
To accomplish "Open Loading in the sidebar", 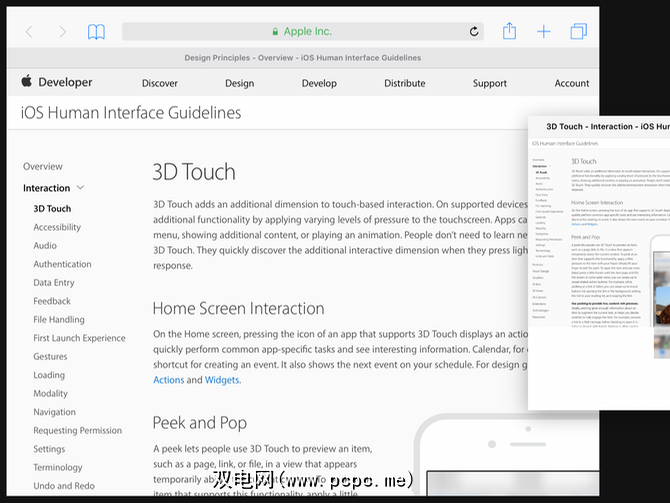I will [x=49, y=375].
